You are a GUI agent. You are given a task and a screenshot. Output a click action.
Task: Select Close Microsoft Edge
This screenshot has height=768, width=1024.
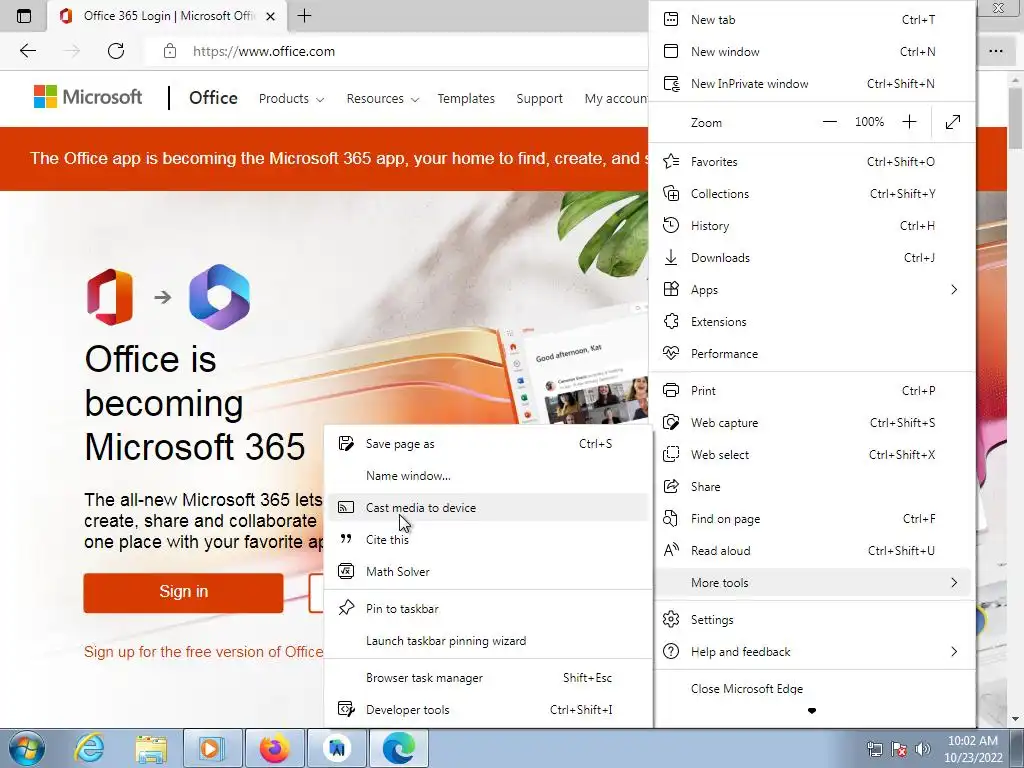[x=812, y=688]
